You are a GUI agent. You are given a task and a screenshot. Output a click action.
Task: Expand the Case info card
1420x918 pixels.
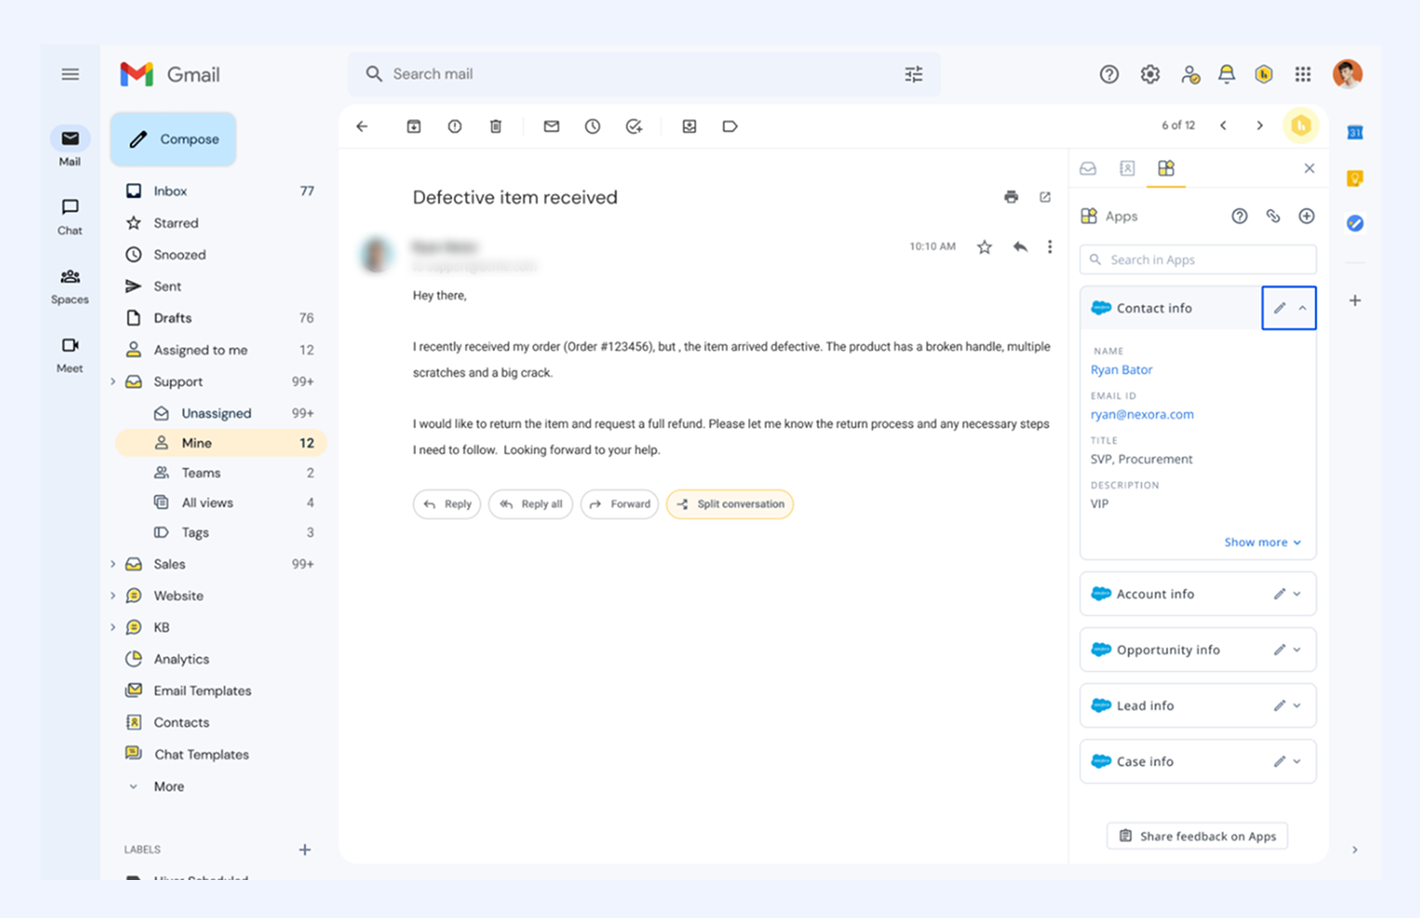click(1297, 762)
